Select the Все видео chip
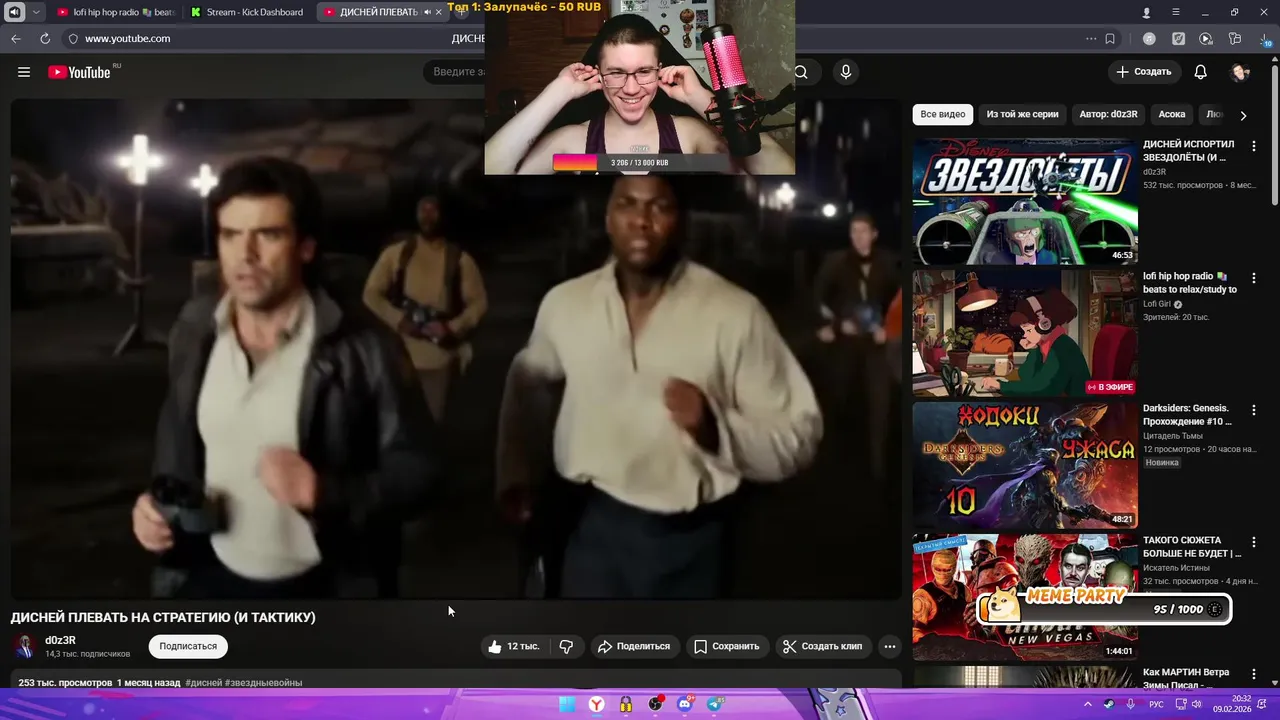 click(x=943, y=115)
